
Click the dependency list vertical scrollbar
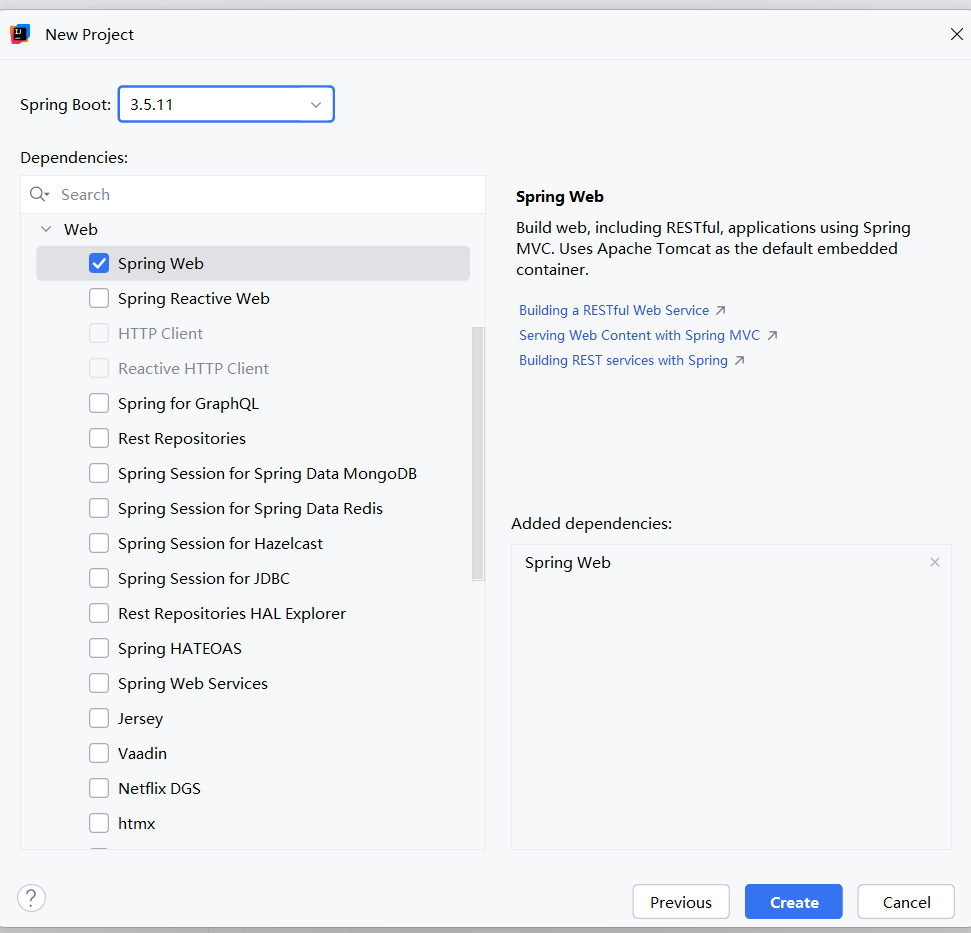[478, 454]
